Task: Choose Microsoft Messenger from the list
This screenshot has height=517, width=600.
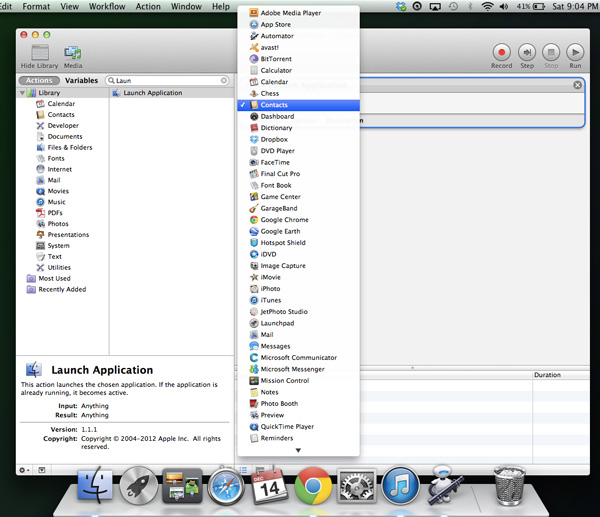Action: click(298, 369)
